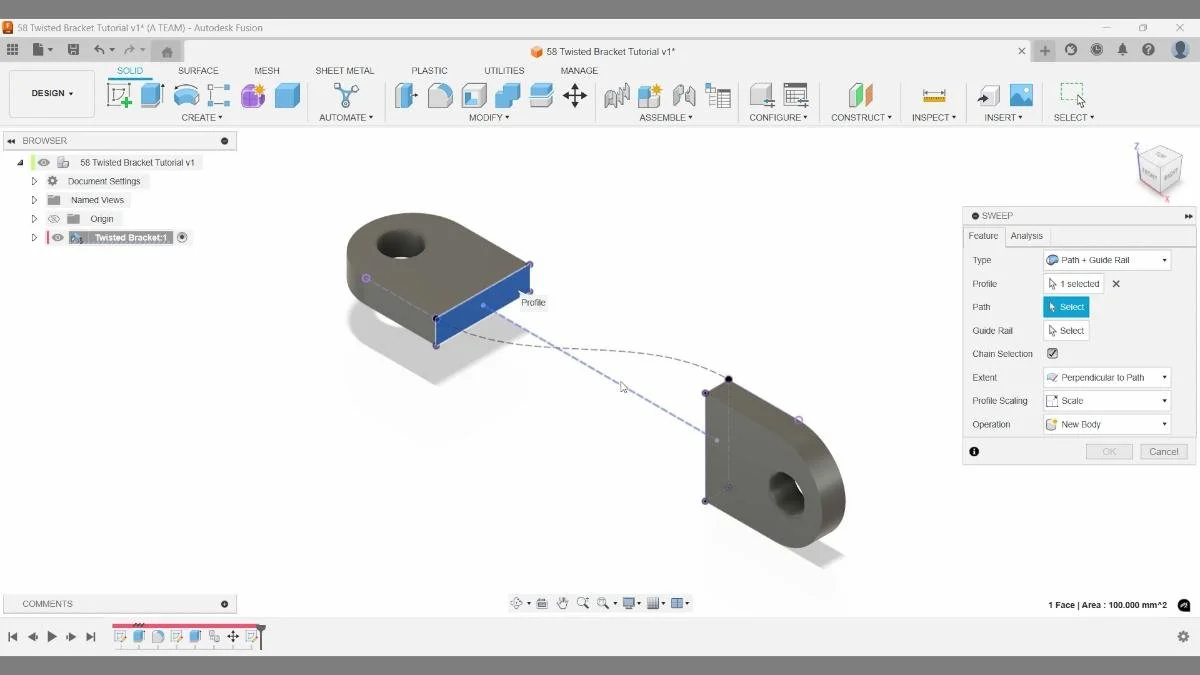
Task: Open the Analysis tab in Sweep dialog
Action: [1026, 236]
